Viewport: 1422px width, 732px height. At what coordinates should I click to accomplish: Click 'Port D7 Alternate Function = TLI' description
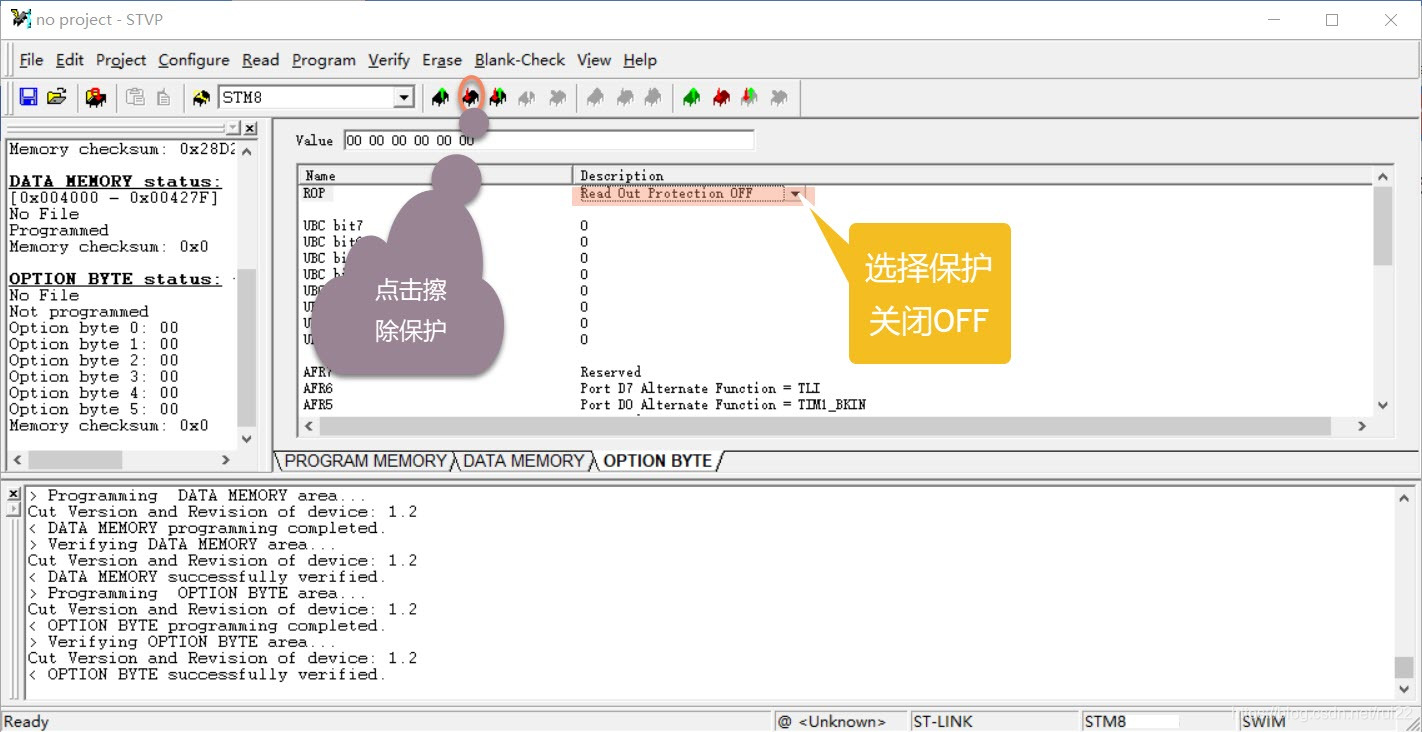point(700,389)
